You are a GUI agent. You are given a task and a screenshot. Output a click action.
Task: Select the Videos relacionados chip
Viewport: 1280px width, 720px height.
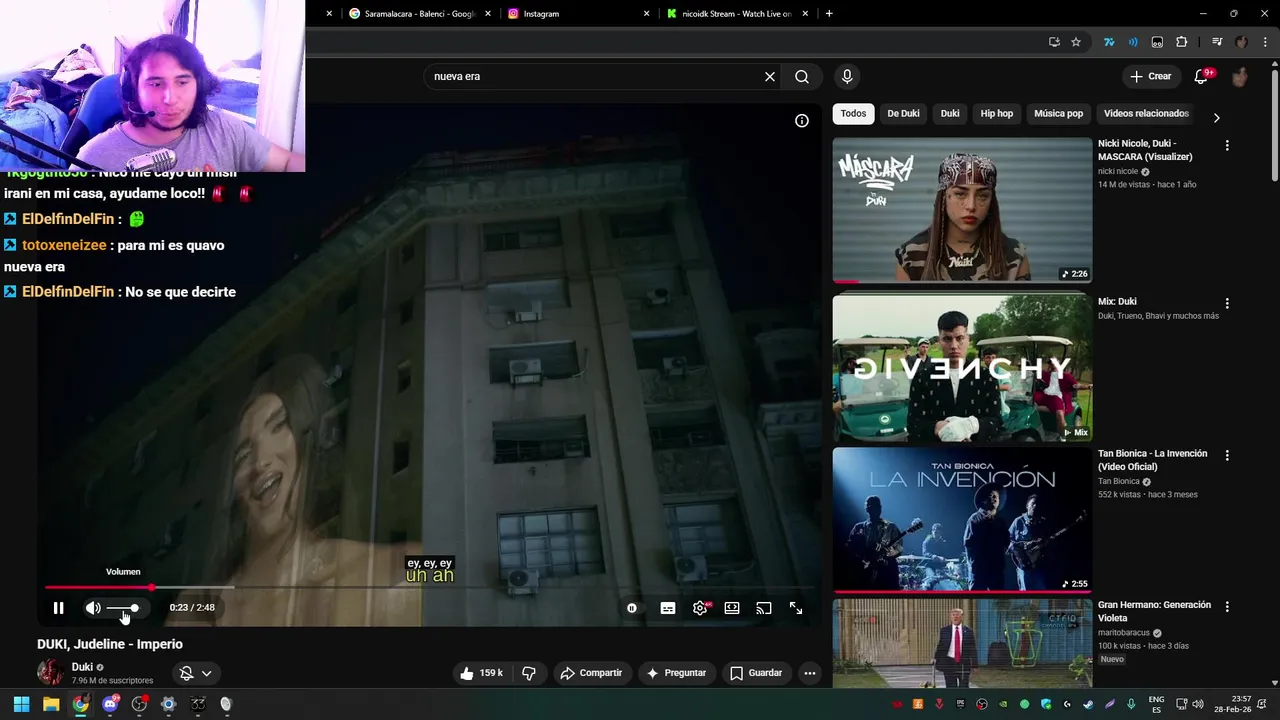pos(1146,114)
